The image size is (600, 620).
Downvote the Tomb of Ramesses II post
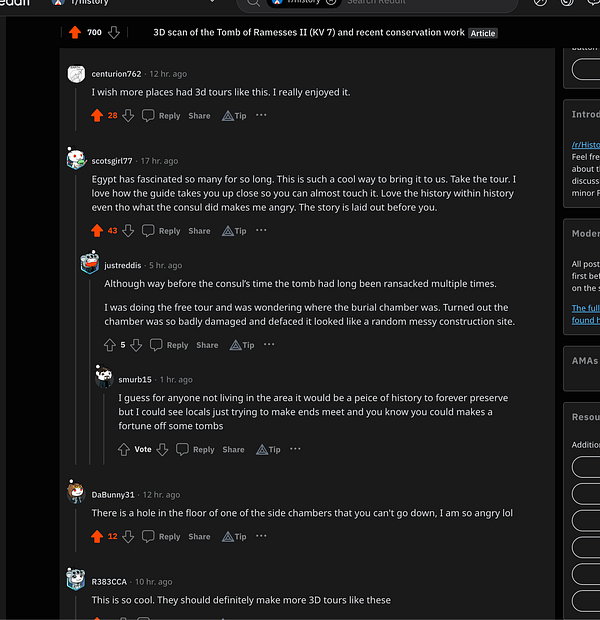[114, 32]
